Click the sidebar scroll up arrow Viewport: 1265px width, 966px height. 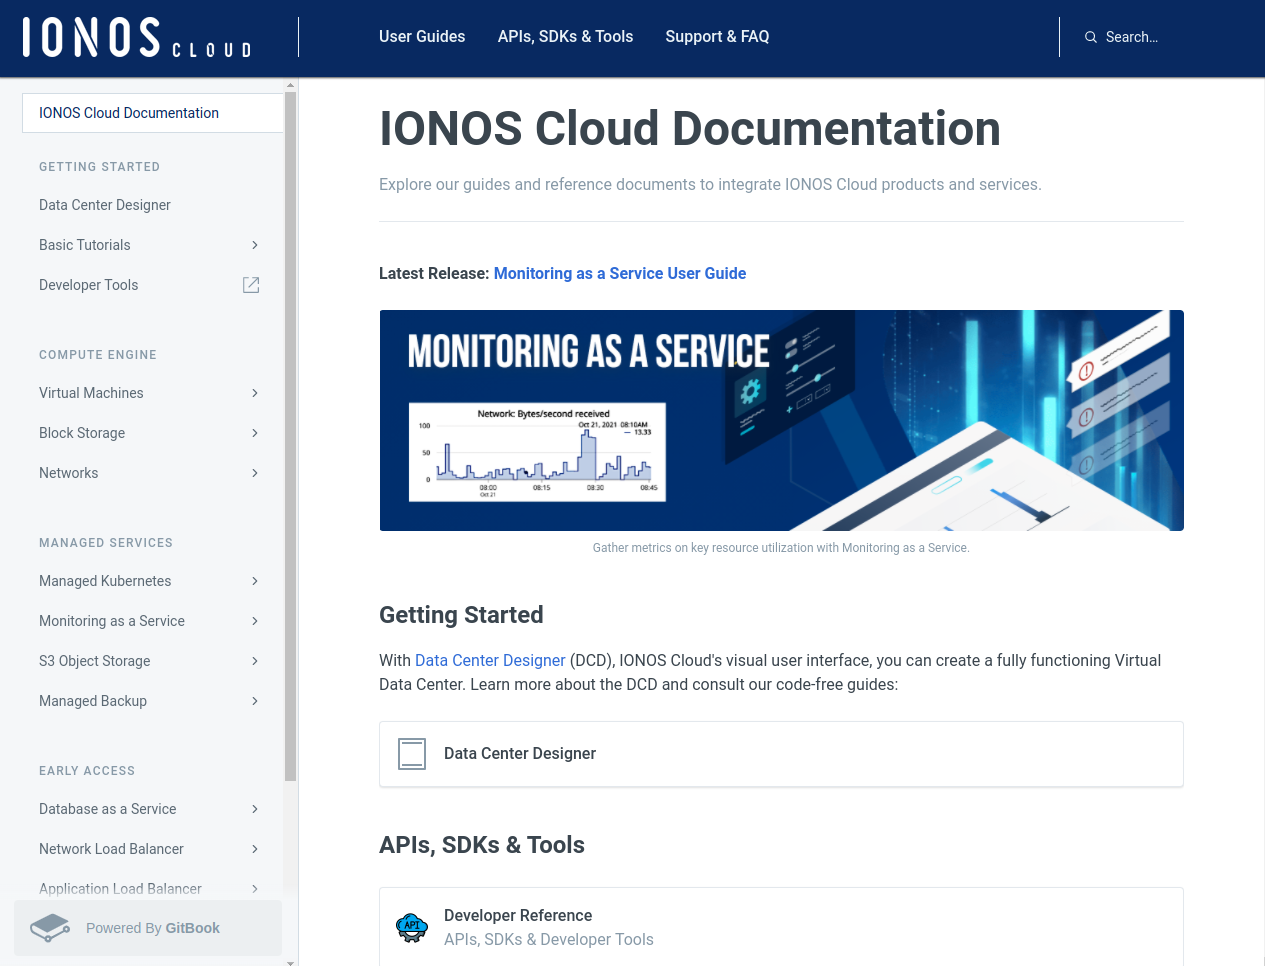pyautogui.click(x=291, y=85)
